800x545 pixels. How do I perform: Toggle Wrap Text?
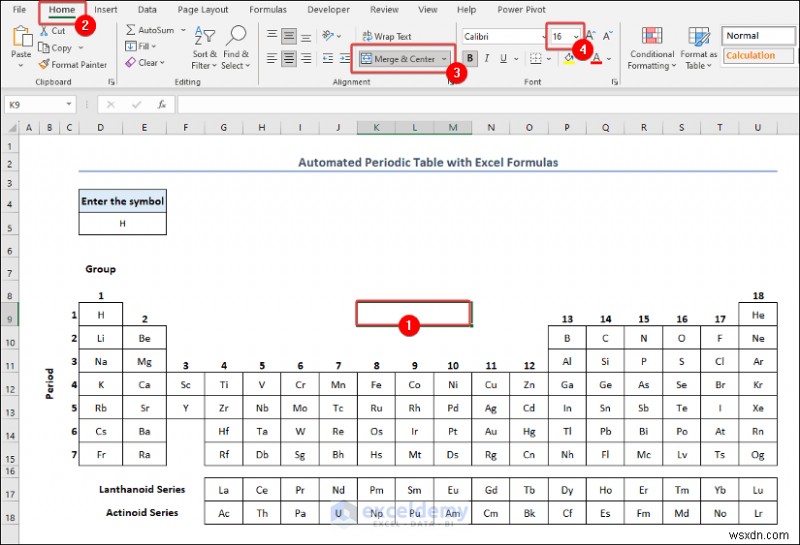coord(387,36)
